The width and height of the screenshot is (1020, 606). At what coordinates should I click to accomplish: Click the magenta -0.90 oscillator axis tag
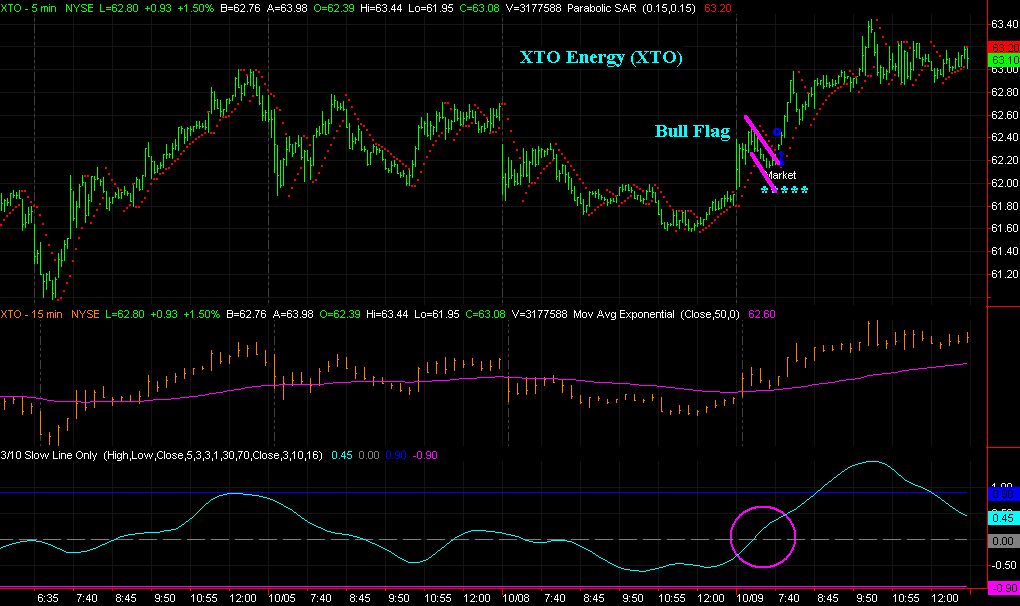coord(1004,588)
